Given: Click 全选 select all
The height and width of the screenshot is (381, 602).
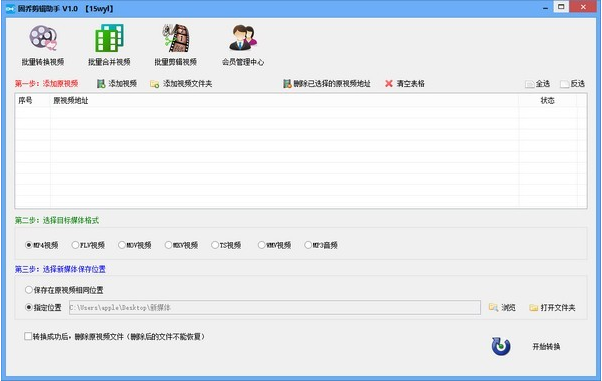Looking at the screenshot, I should 538,84.
